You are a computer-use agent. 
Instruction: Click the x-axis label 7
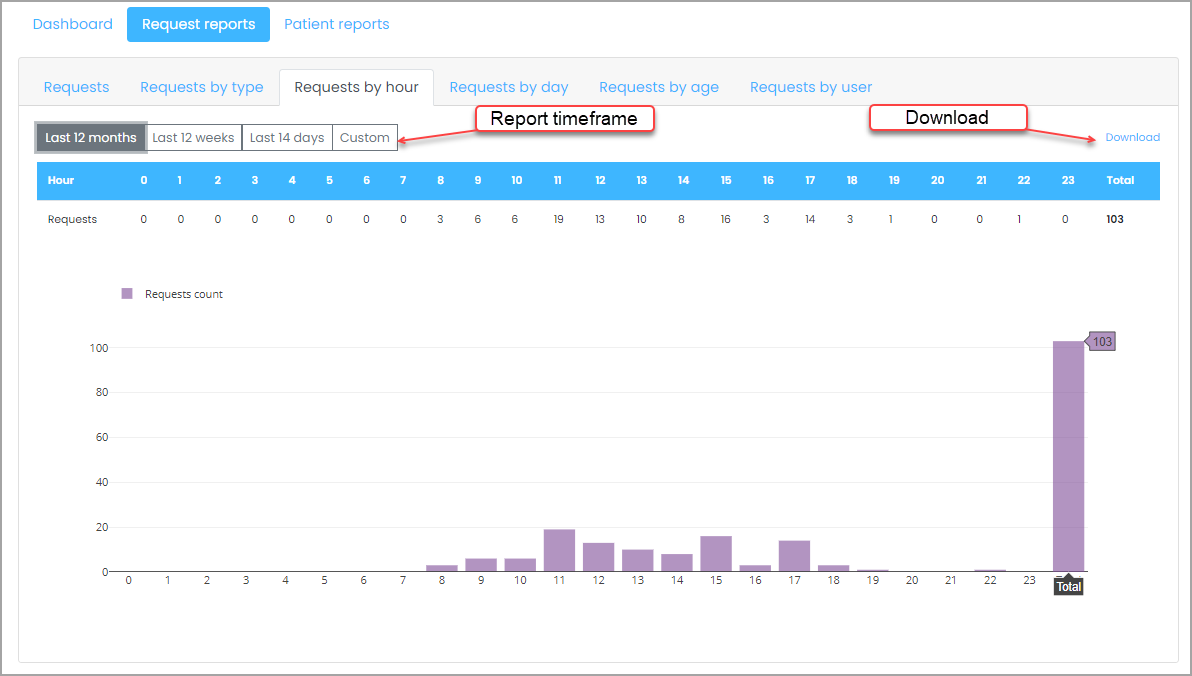pyautogui.click(x=403, y=580)
